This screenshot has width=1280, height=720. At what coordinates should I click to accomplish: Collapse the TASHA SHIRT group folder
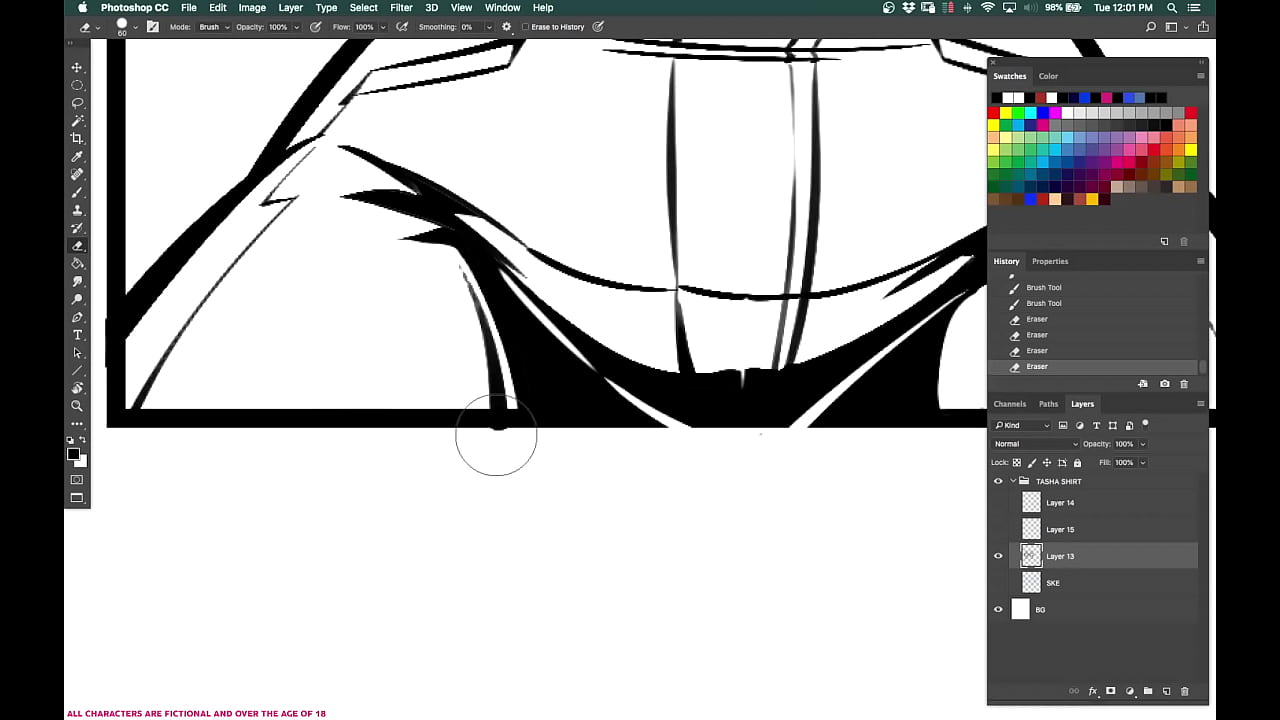coord(1013,482)
